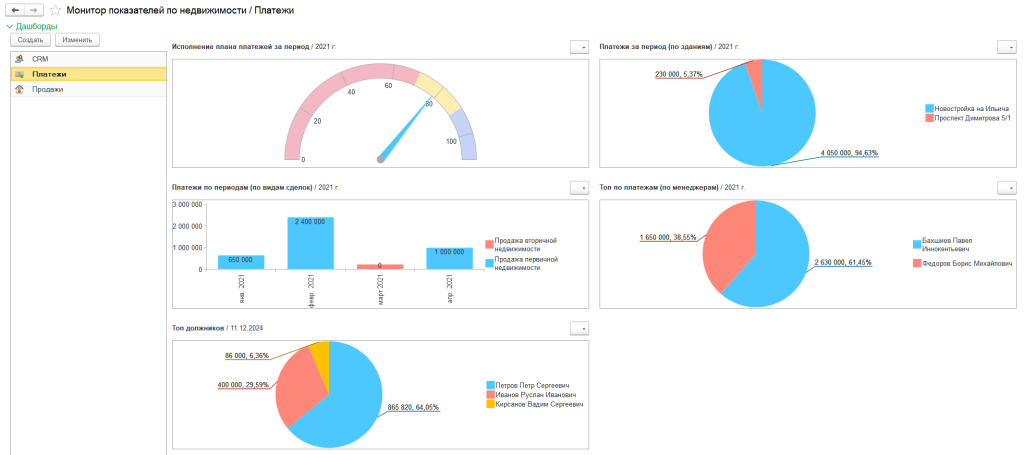
Task: Click the back navigation arrow
Action: [16, 9]
